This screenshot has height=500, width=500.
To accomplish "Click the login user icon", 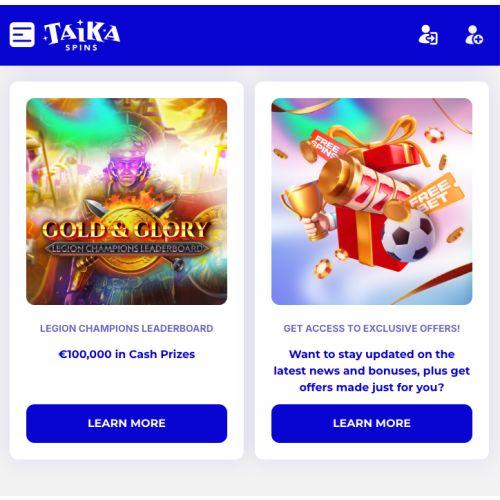I will [x=428, y=35].
